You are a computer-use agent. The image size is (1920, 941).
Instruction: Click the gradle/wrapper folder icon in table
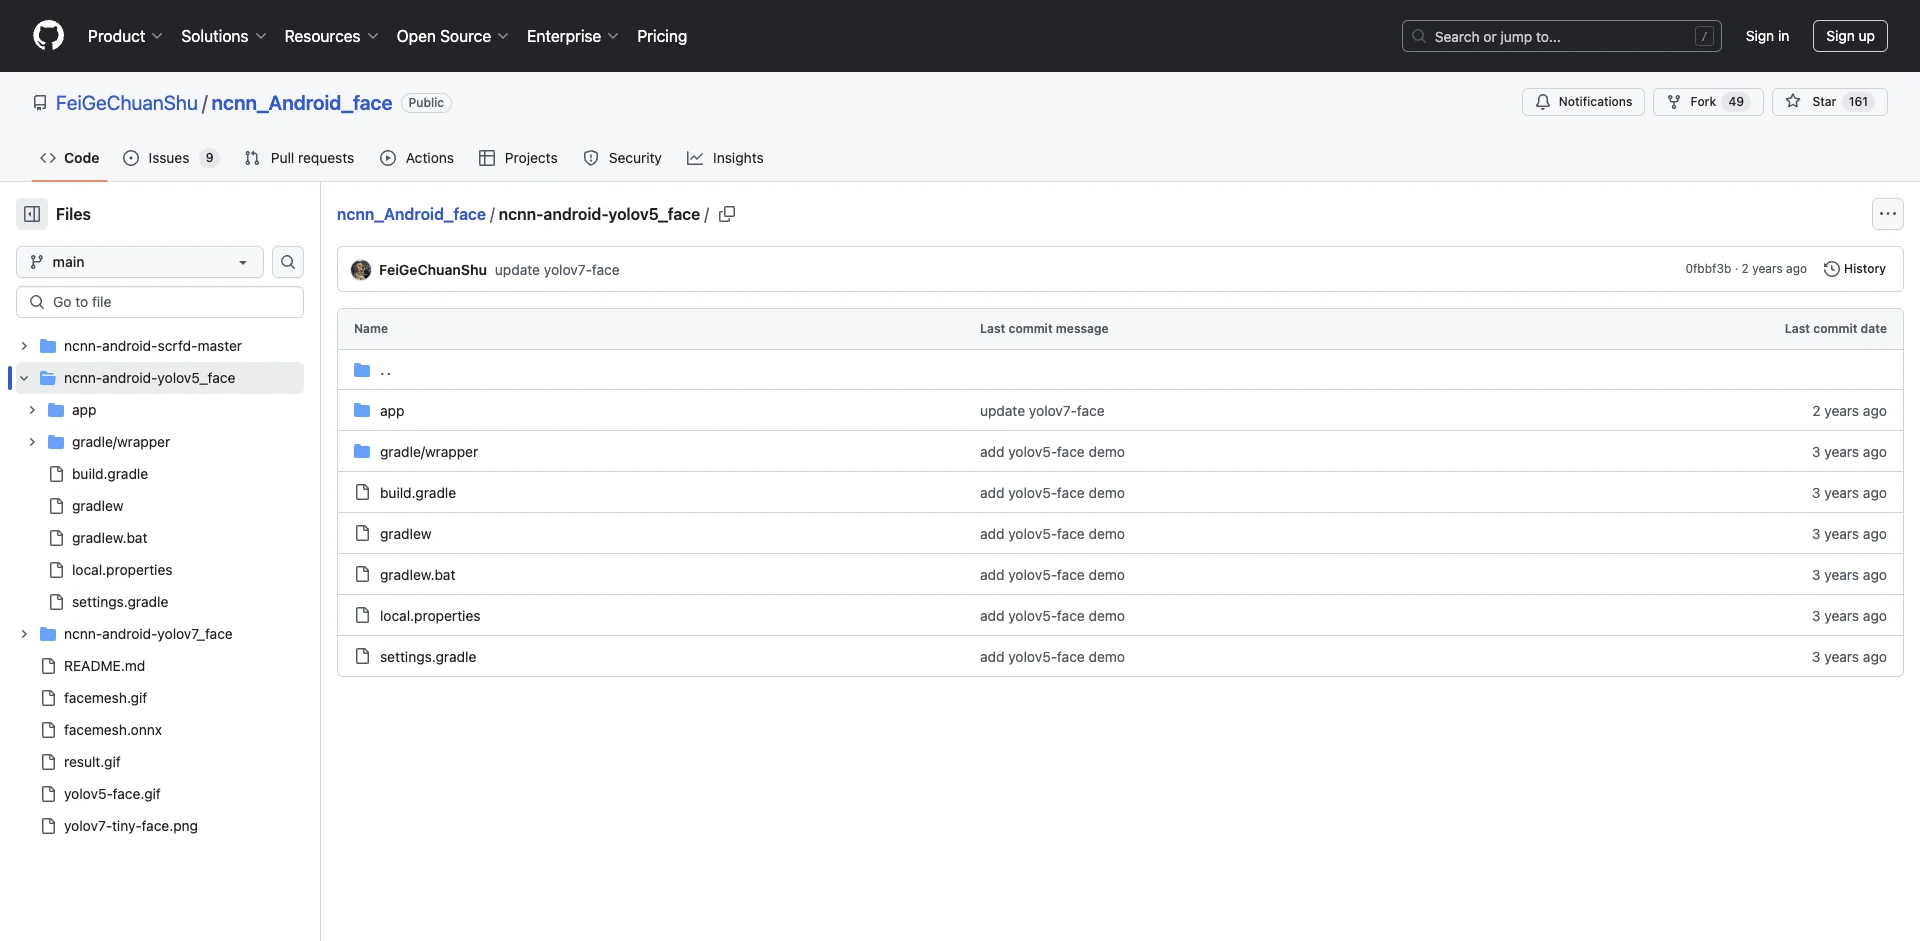coord(362,452)
